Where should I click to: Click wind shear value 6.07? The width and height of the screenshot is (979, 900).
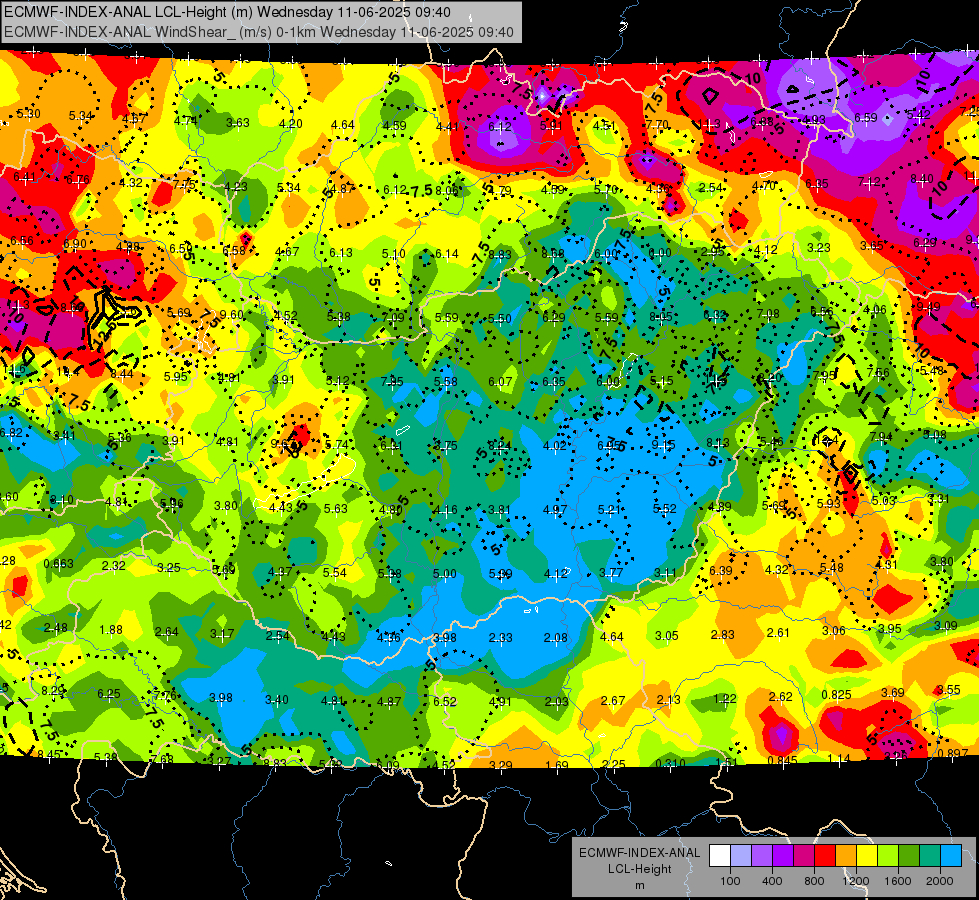click(x=500, y=381)
